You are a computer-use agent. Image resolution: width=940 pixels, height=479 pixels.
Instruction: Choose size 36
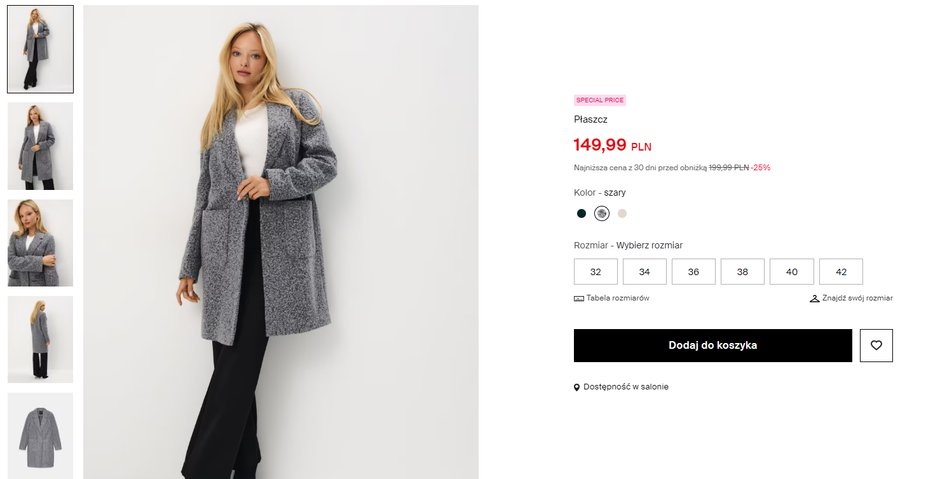point(693,272)
